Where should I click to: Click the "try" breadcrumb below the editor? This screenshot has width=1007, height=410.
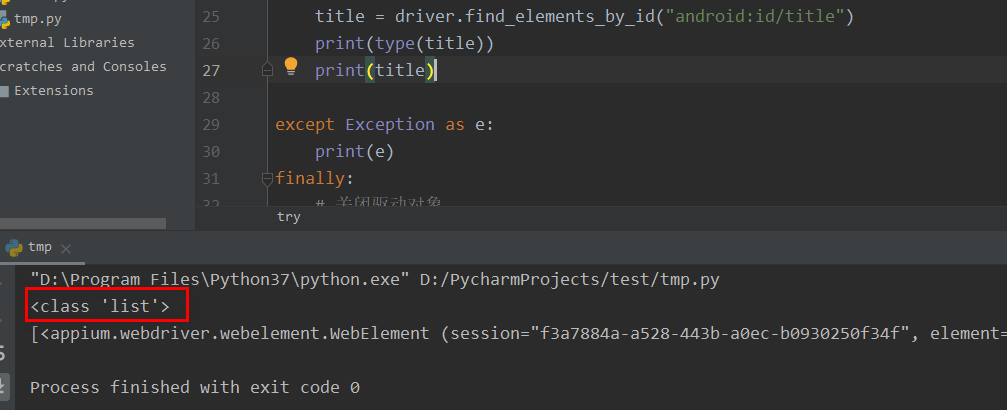click(288, 216)
